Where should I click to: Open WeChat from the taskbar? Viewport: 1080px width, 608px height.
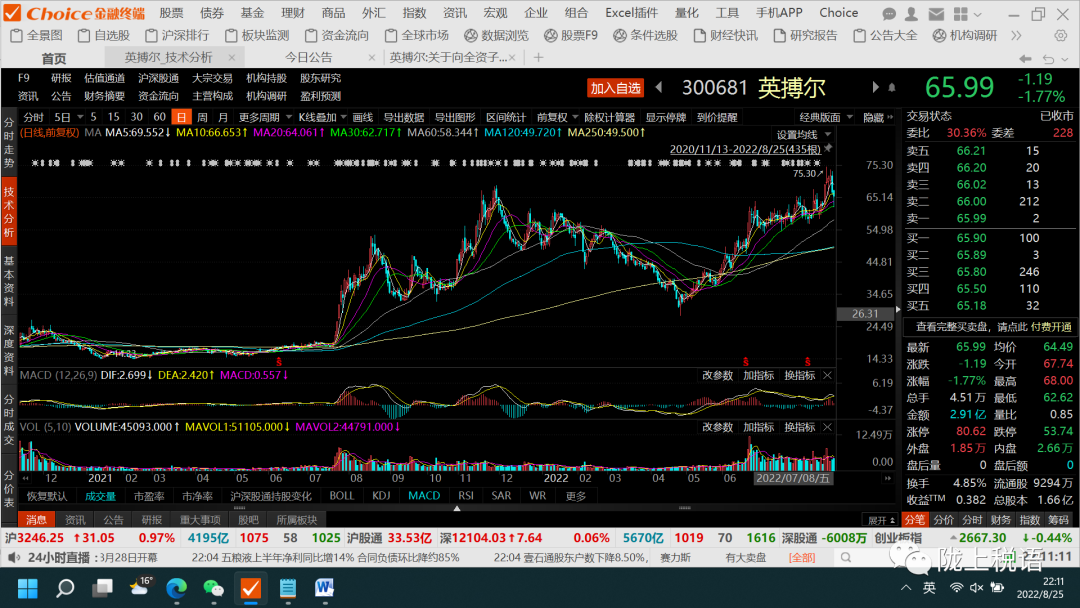[214, 588]
